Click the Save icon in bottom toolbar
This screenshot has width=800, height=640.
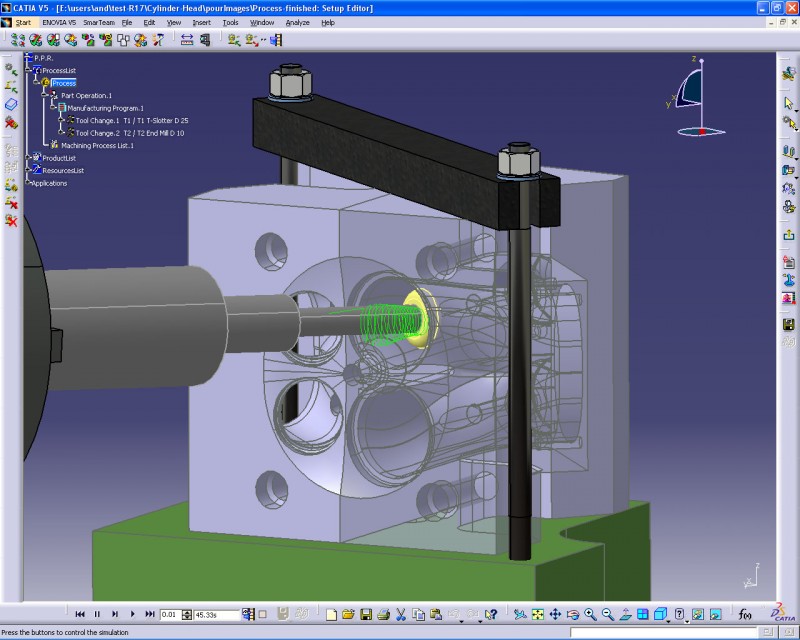(367, 614)
